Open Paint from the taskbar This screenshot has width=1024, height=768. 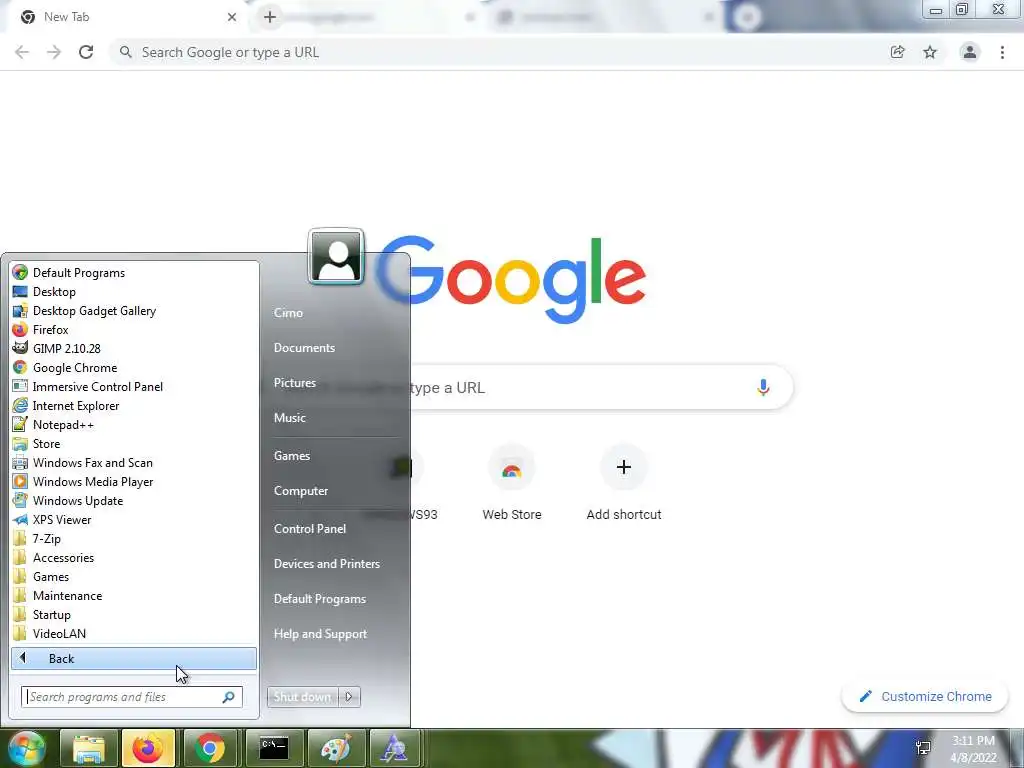[x=335, y=748]
